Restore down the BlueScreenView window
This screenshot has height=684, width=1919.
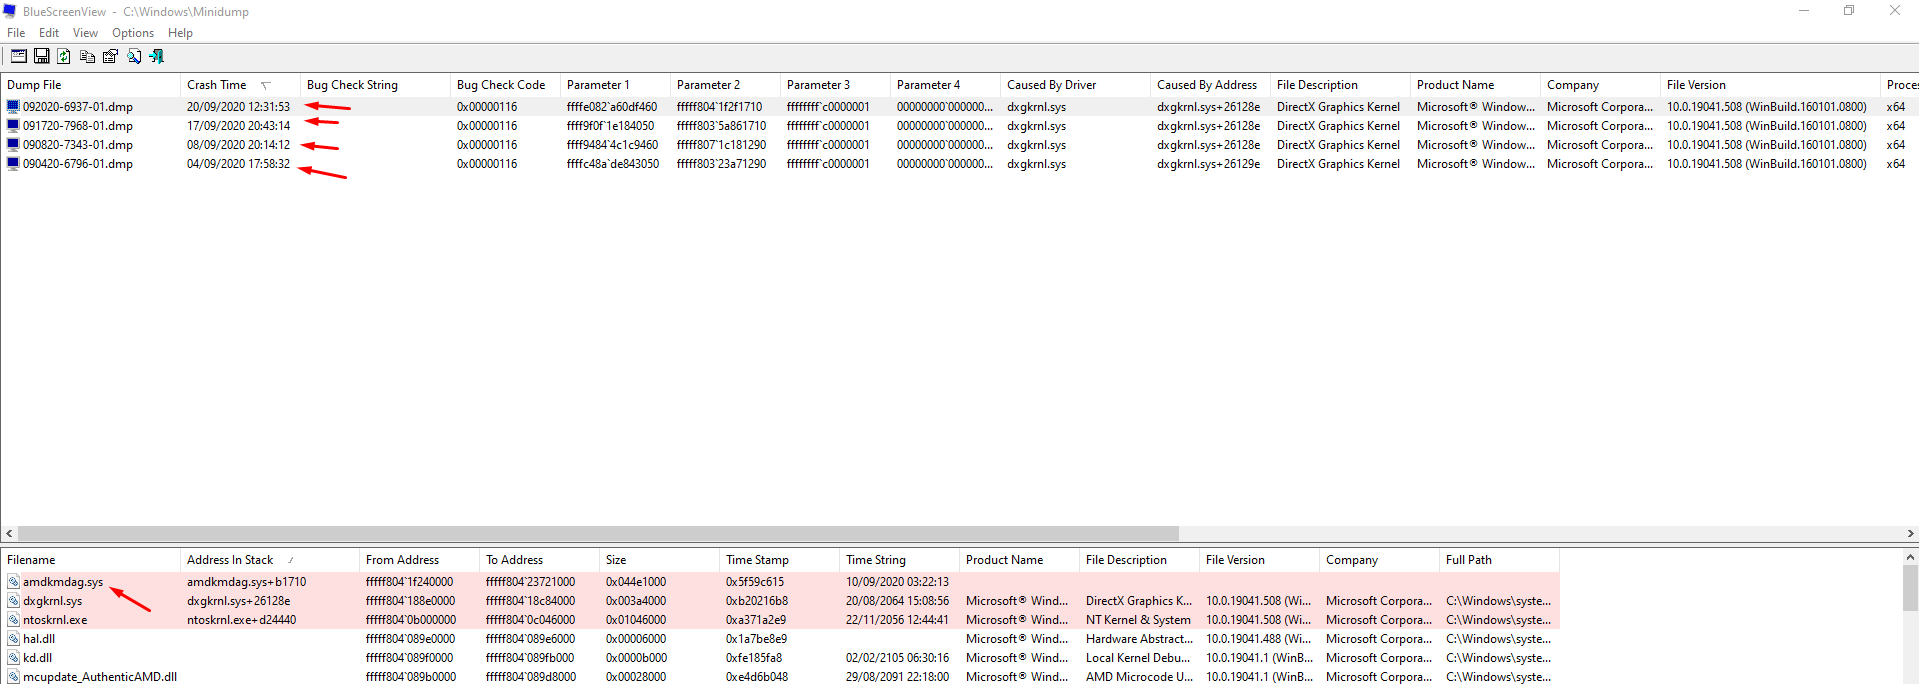1849,11
